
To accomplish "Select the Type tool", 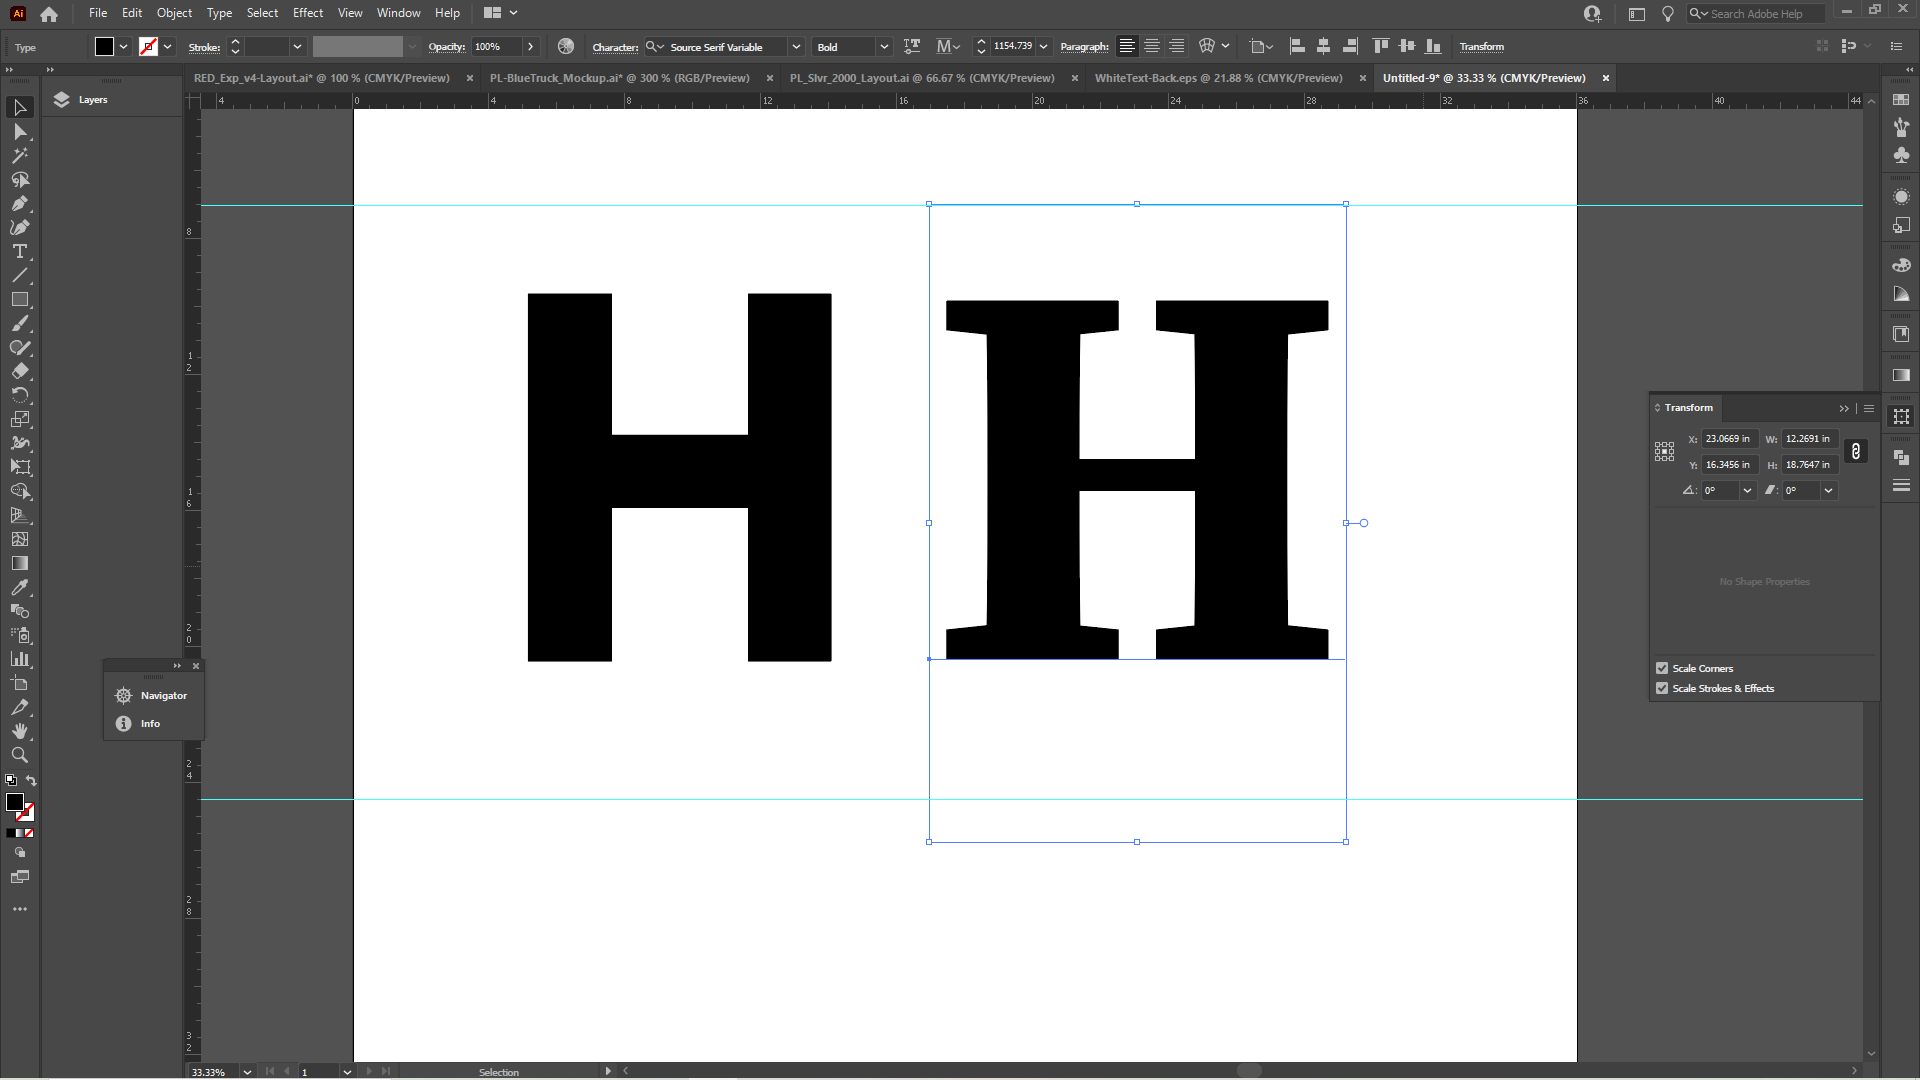I will point(20,252).
